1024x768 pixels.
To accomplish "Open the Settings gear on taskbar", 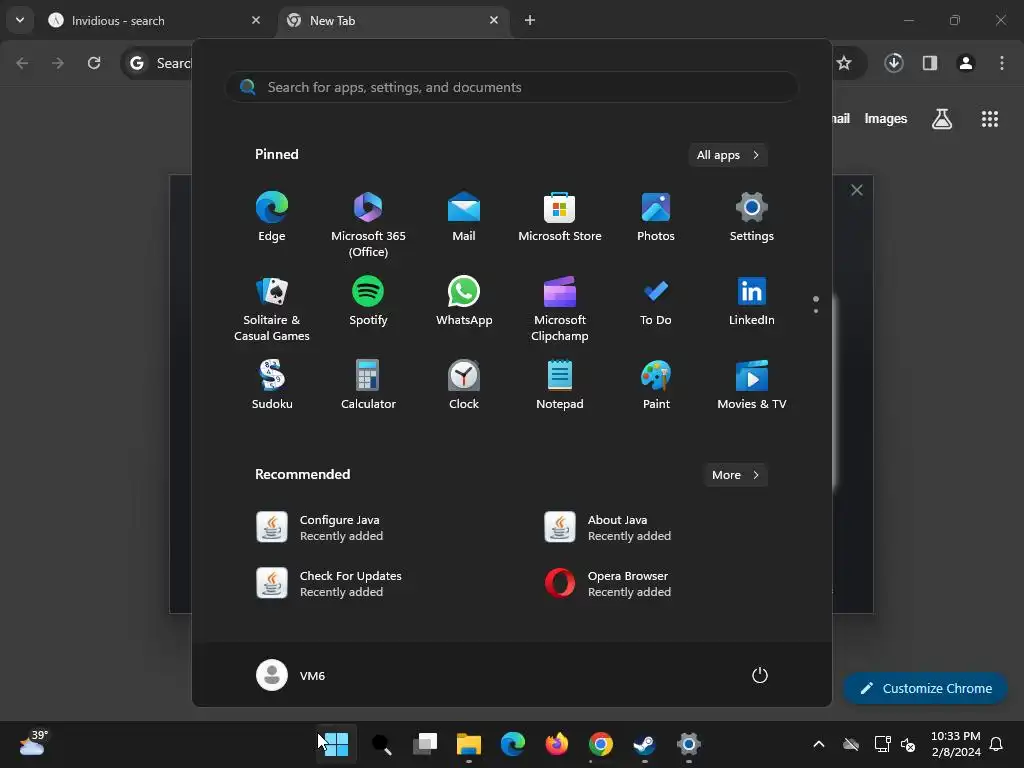I will (x=688, y=744).
